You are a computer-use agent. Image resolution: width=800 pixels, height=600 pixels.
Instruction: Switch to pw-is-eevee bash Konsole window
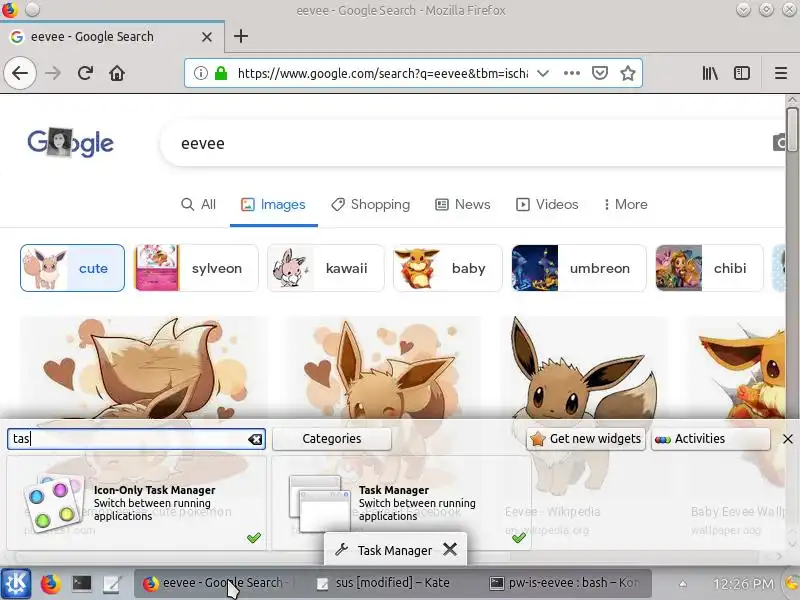565,583
